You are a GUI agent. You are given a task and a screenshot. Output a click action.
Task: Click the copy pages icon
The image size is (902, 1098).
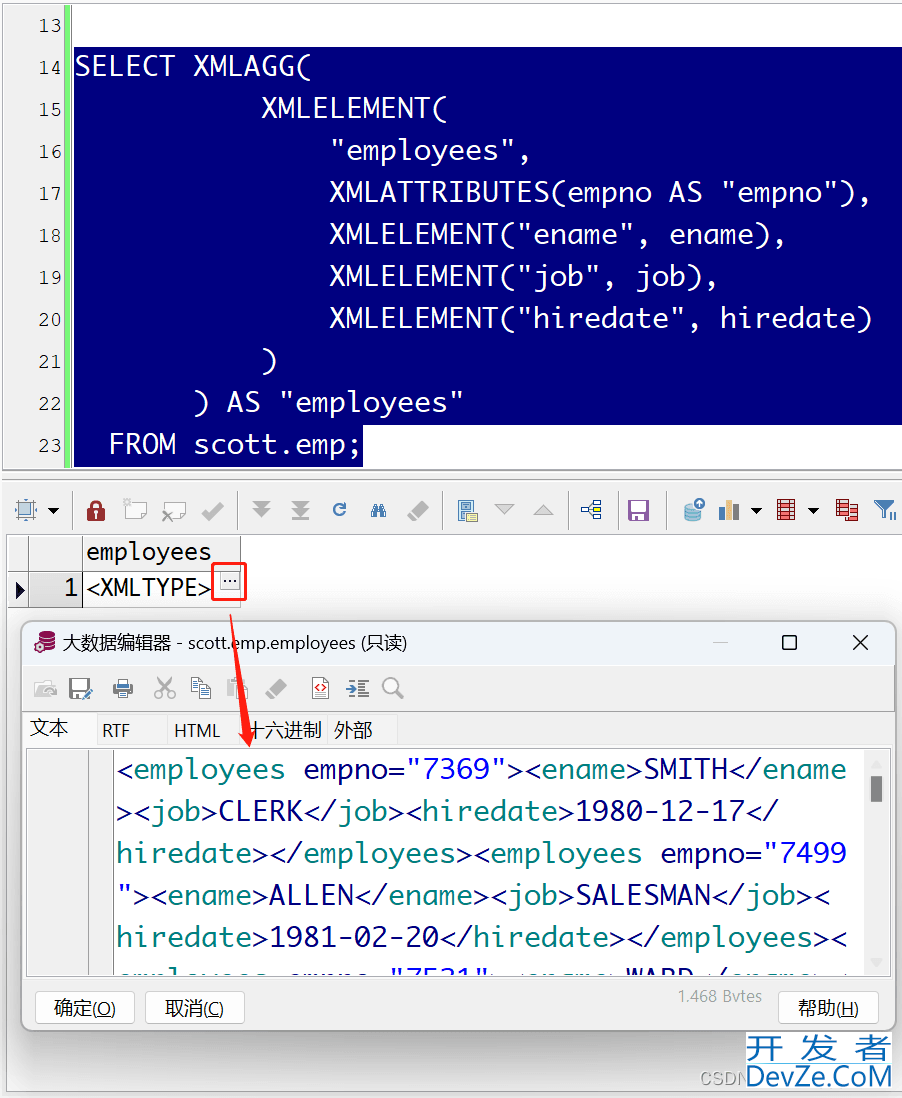pyautogui.click(x=201, y=688)
